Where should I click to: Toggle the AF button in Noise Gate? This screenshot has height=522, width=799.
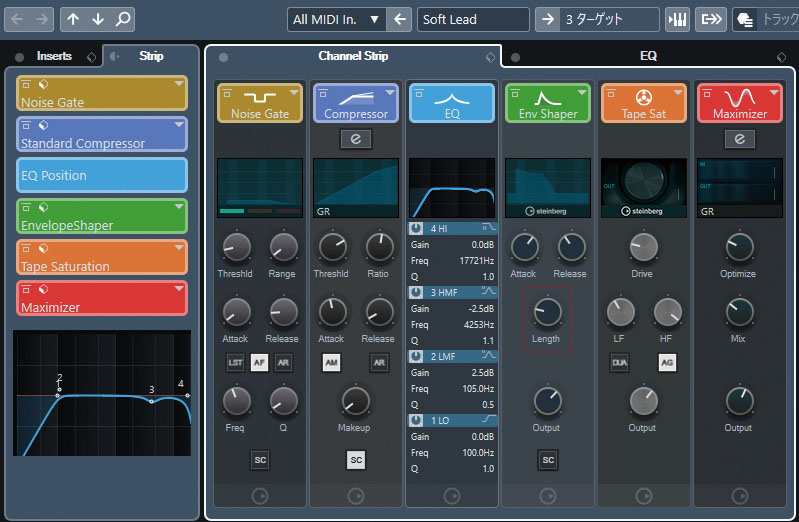(x=259, y=362)
